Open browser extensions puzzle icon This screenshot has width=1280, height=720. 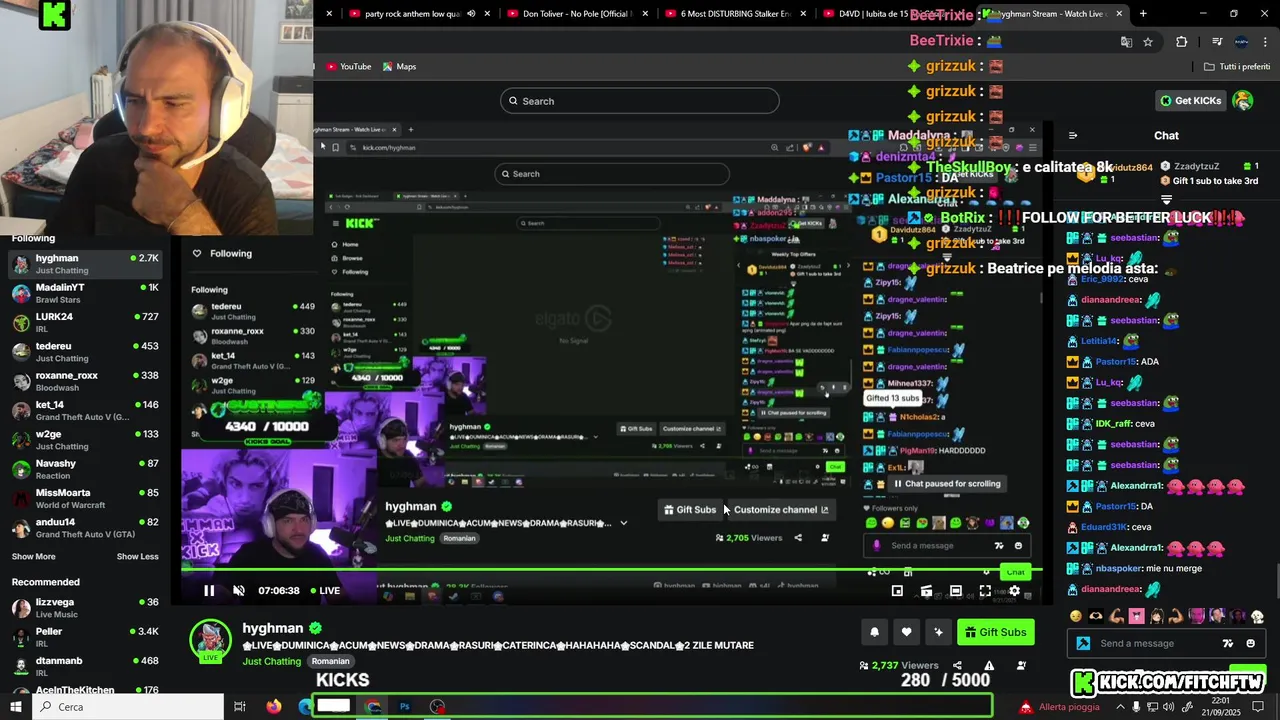[1181, 42]
